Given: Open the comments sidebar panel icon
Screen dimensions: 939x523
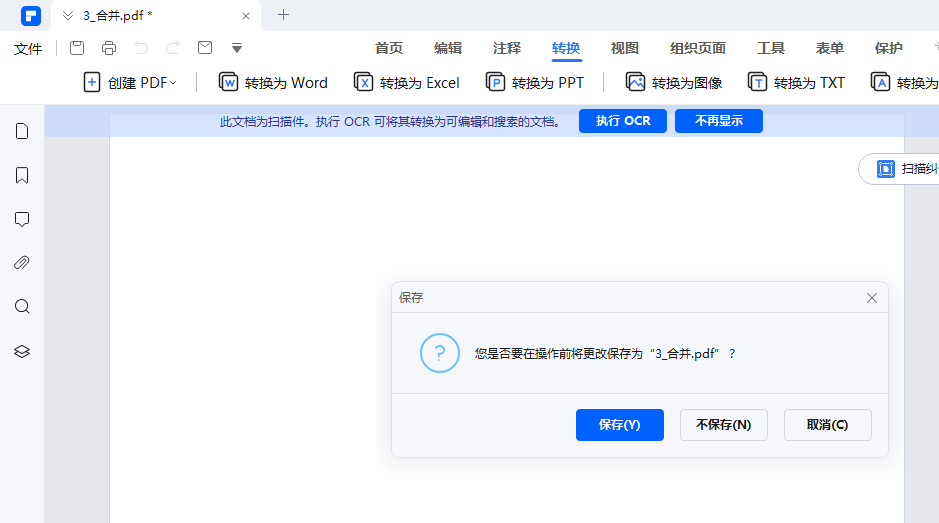Looking at the screenshot, I should [22, 219].
